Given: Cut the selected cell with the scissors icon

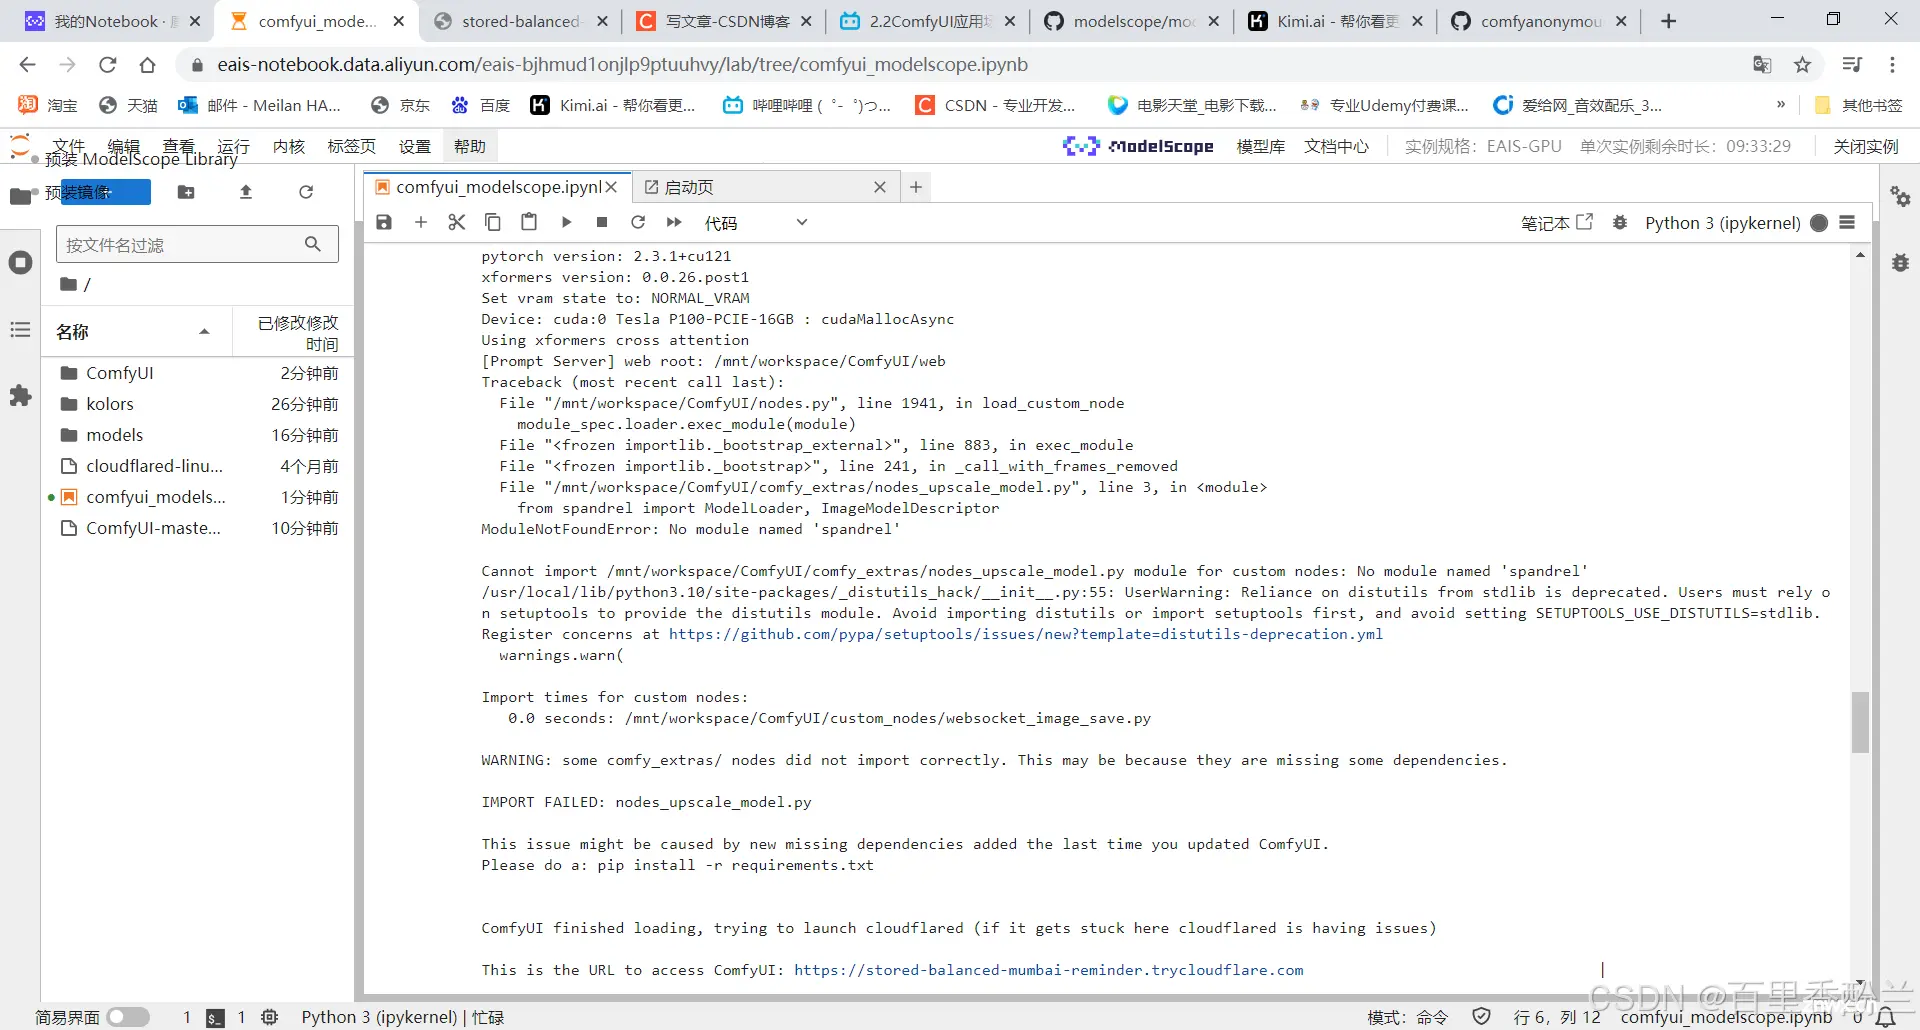Looking at the screenshot, I should 457,222.
